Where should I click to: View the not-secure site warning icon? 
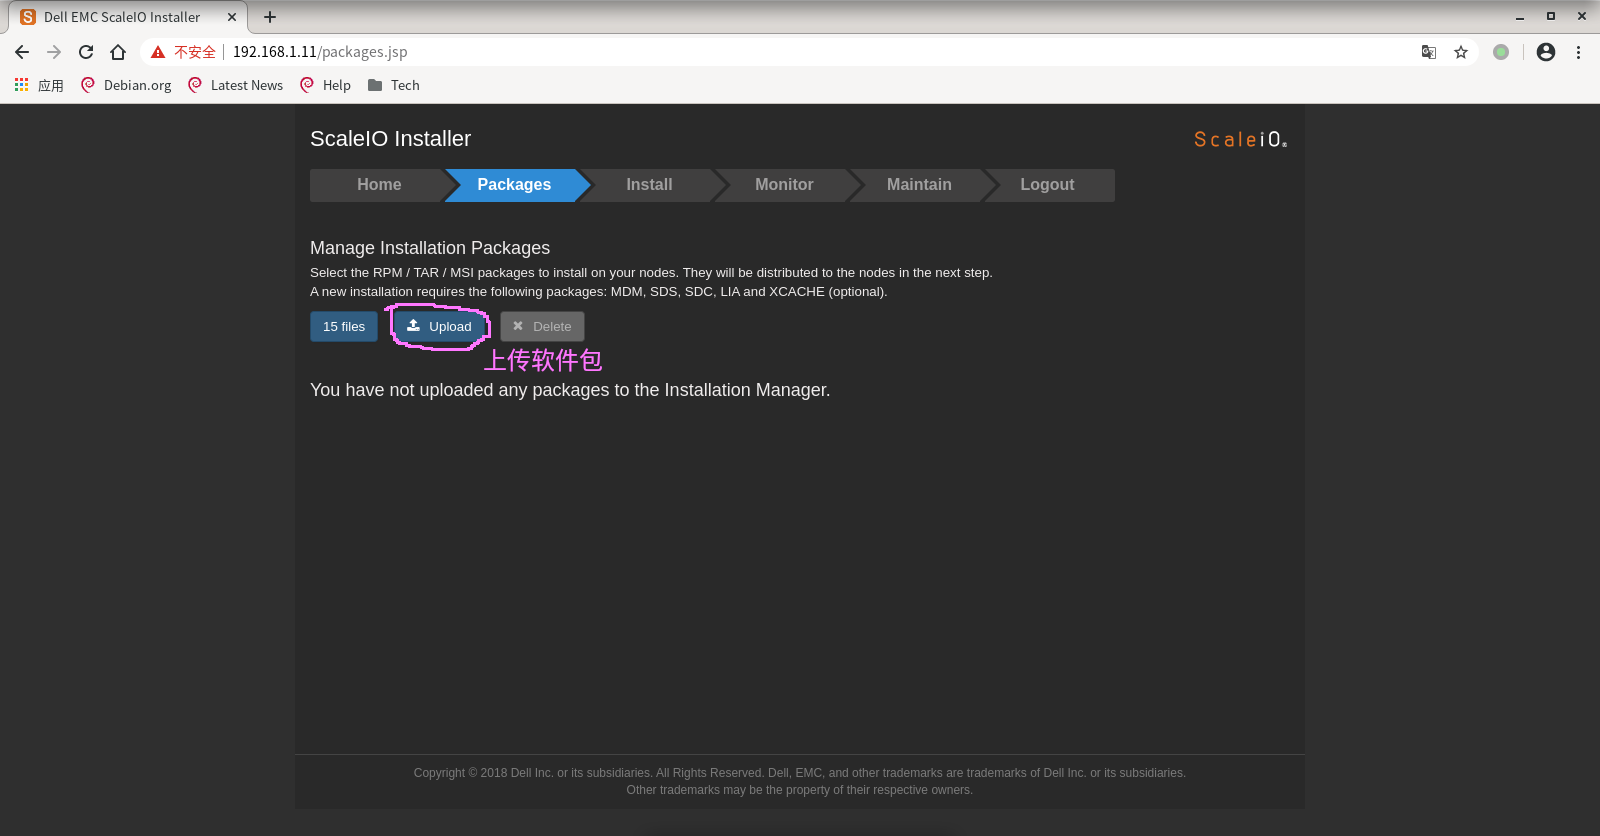pos(158,52)
